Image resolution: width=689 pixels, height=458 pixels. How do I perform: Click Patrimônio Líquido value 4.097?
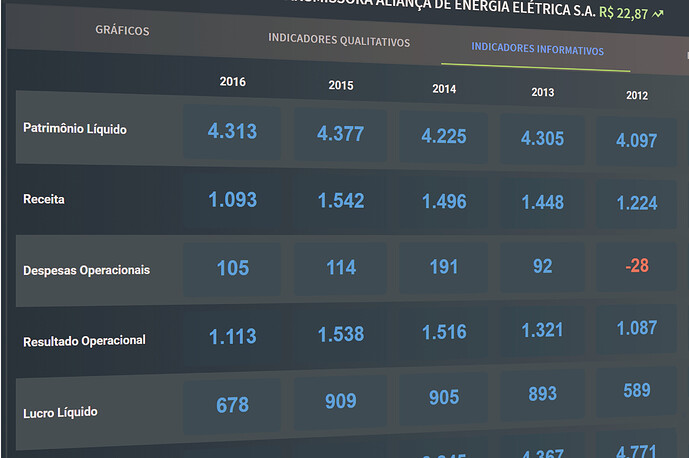636,141
